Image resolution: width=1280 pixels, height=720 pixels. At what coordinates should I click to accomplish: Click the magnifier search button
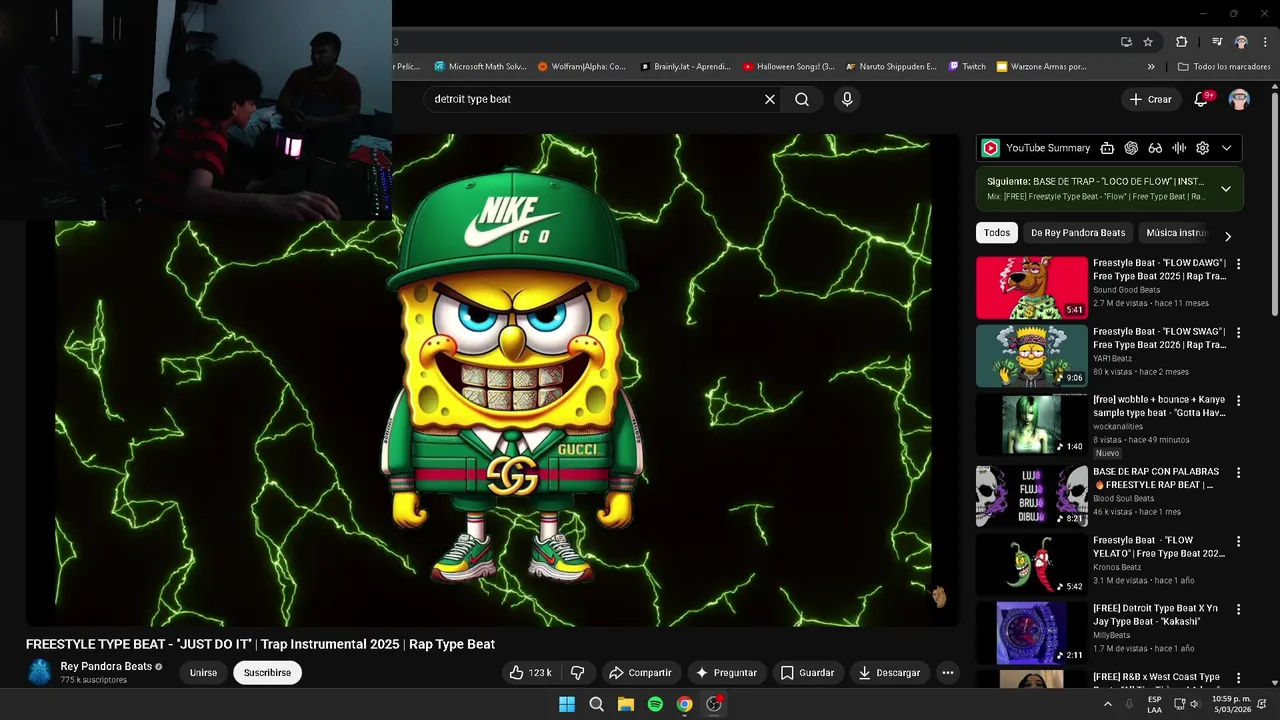point(802,99)
